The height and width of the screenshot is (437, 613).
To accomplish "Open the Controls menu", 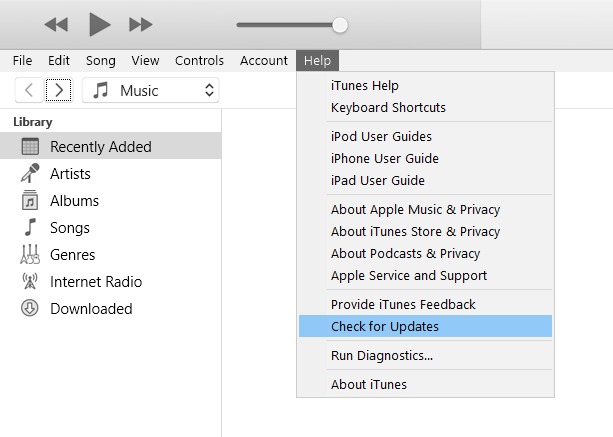I will (x=199, y=60).
